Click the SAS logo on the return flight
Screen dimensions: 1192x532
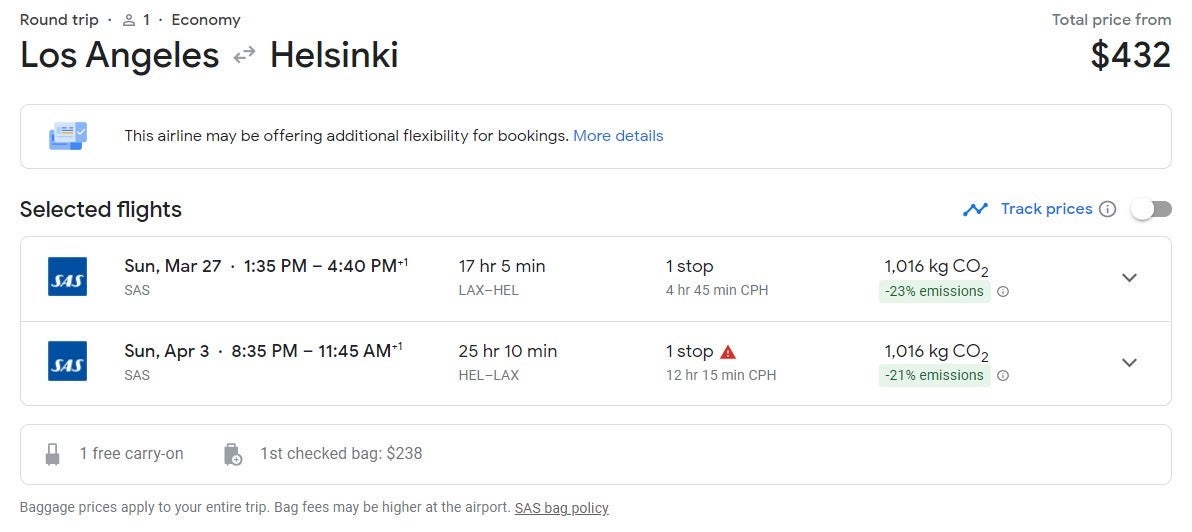(x=67, y=362)
